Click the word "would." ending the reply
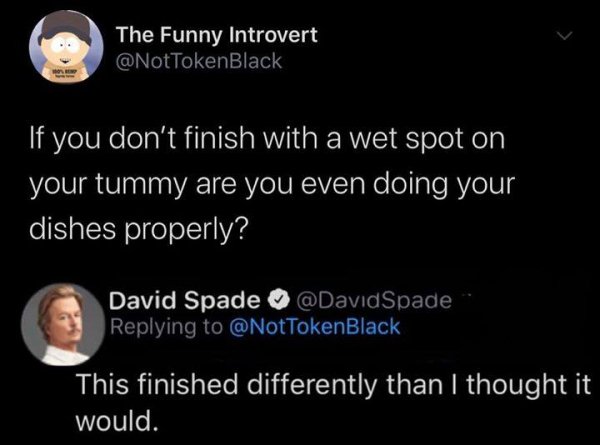600x445 pixels. [x=118, y=415]
